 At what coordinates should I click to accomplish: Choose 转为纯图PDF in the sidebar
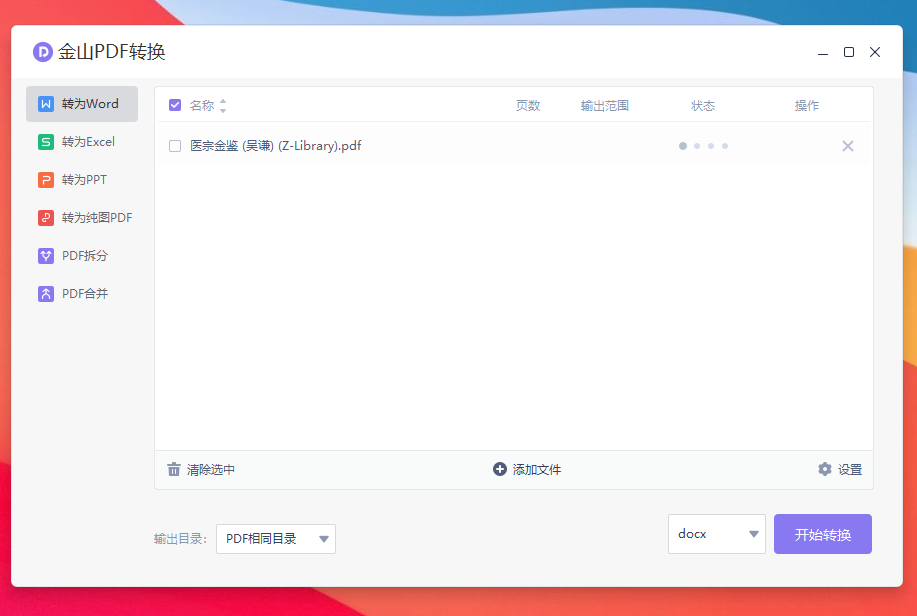[x=82, y=218]
